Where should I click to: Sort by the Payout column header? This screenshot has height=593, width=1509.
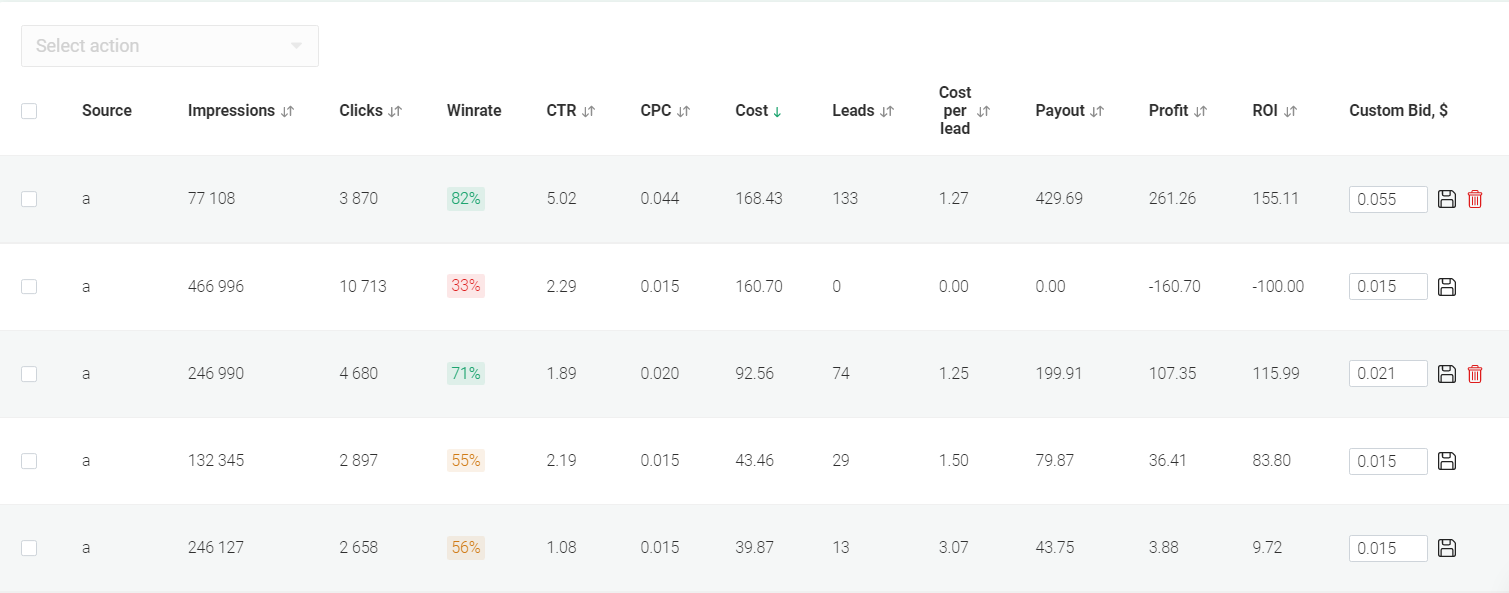pos(1097,111)
